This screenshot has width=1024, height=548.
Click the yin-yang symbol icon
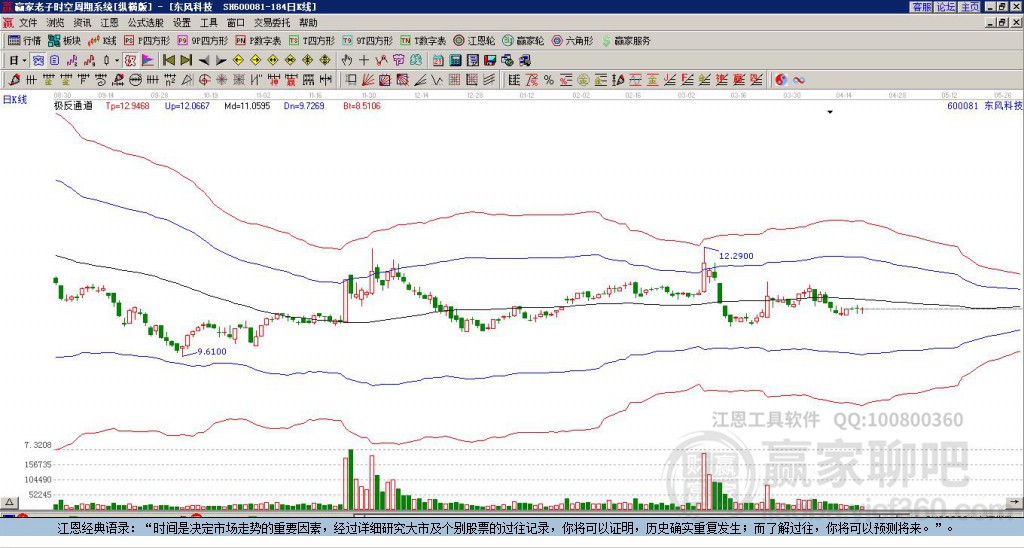pyautogui.click(x=781, y=80)
